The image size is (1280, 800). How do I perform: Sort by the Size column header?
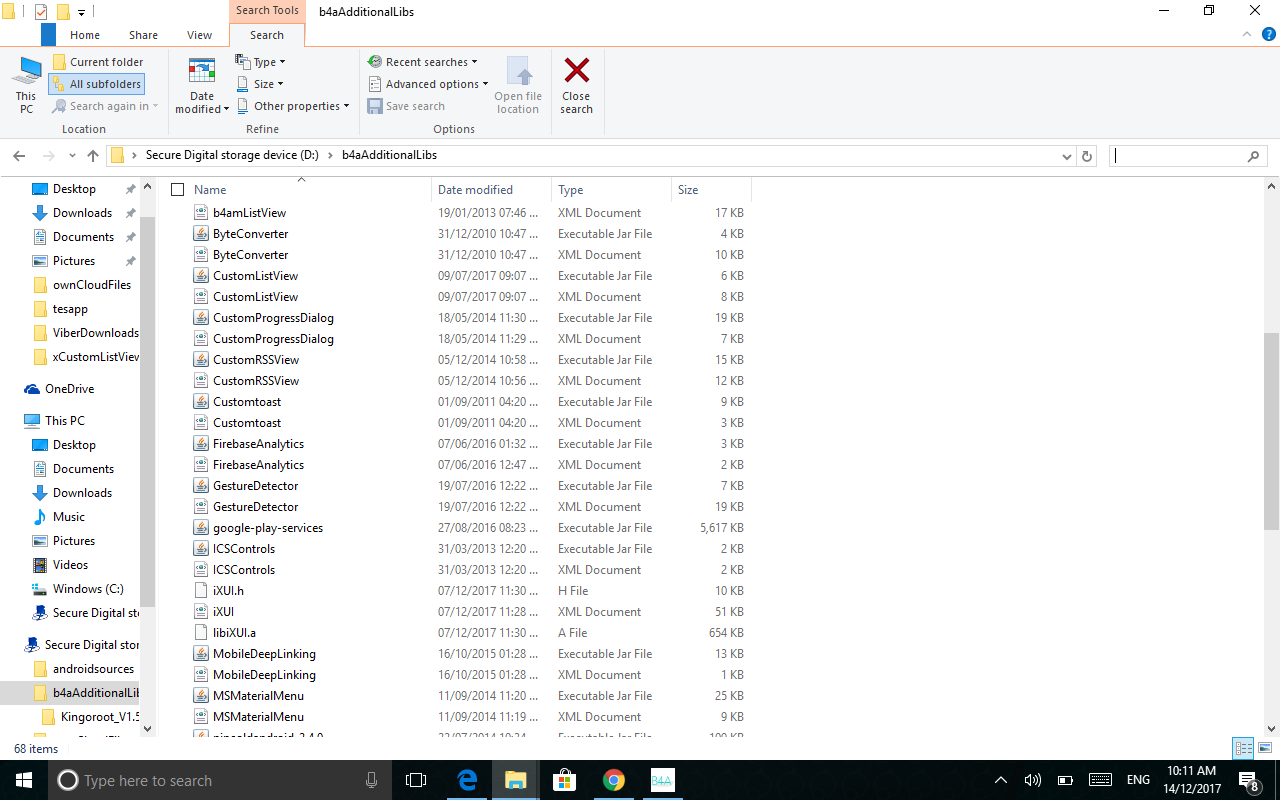coord(712,190)
